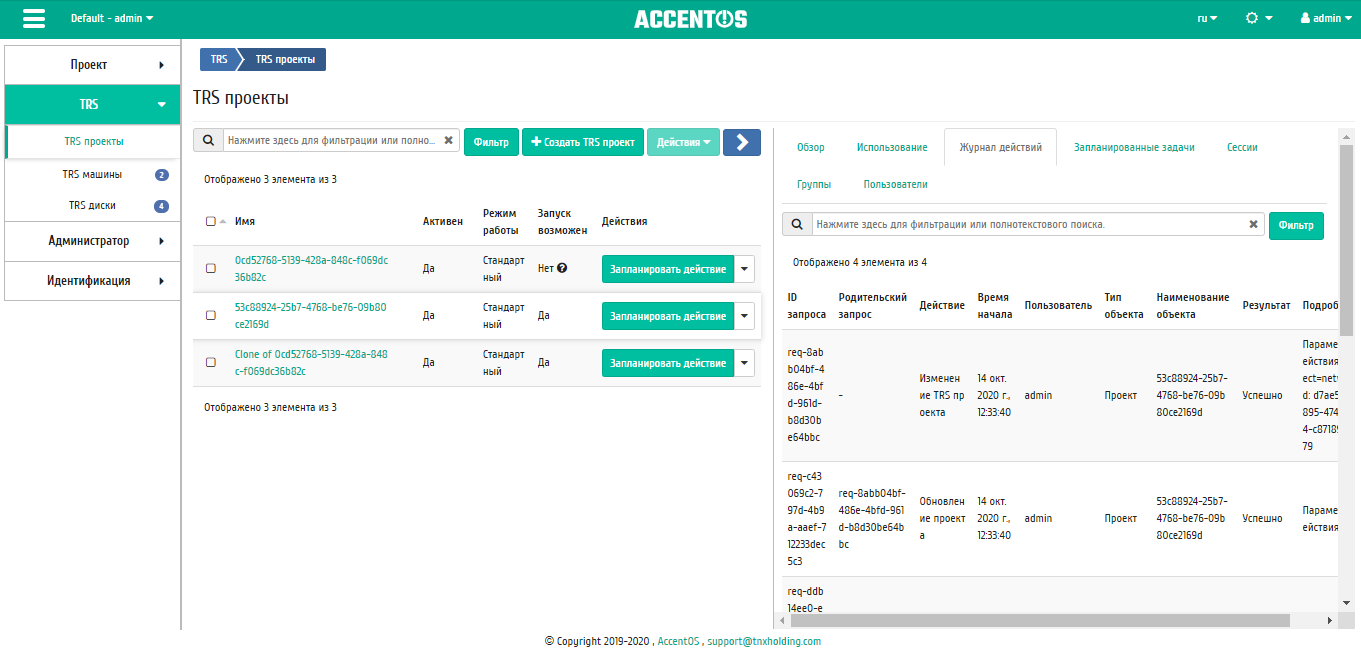Open the ru language dropdown
The height and width of the screenshot is (652, 1361).
(1207, 18)
